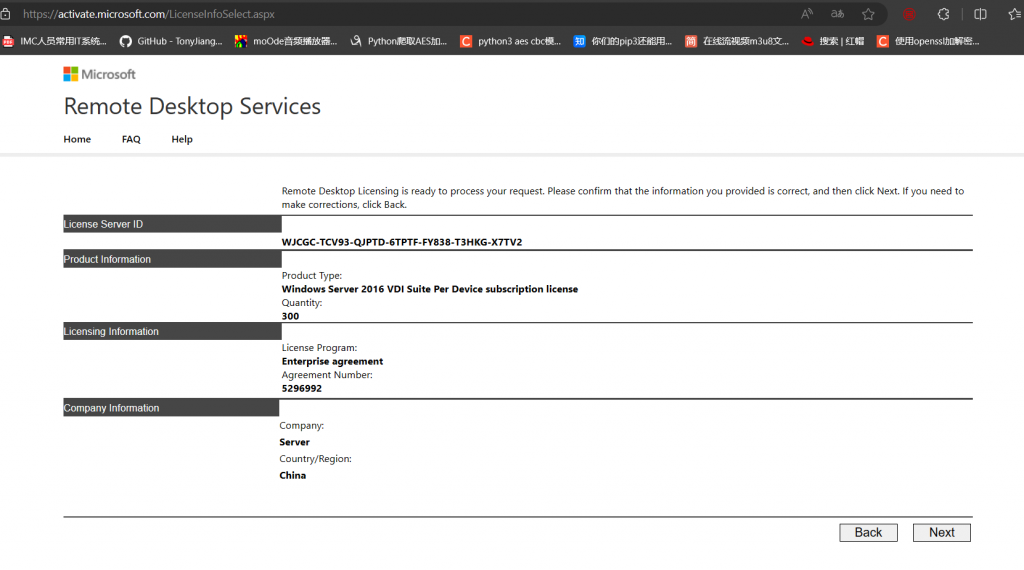Open the Home menu item

77,139
